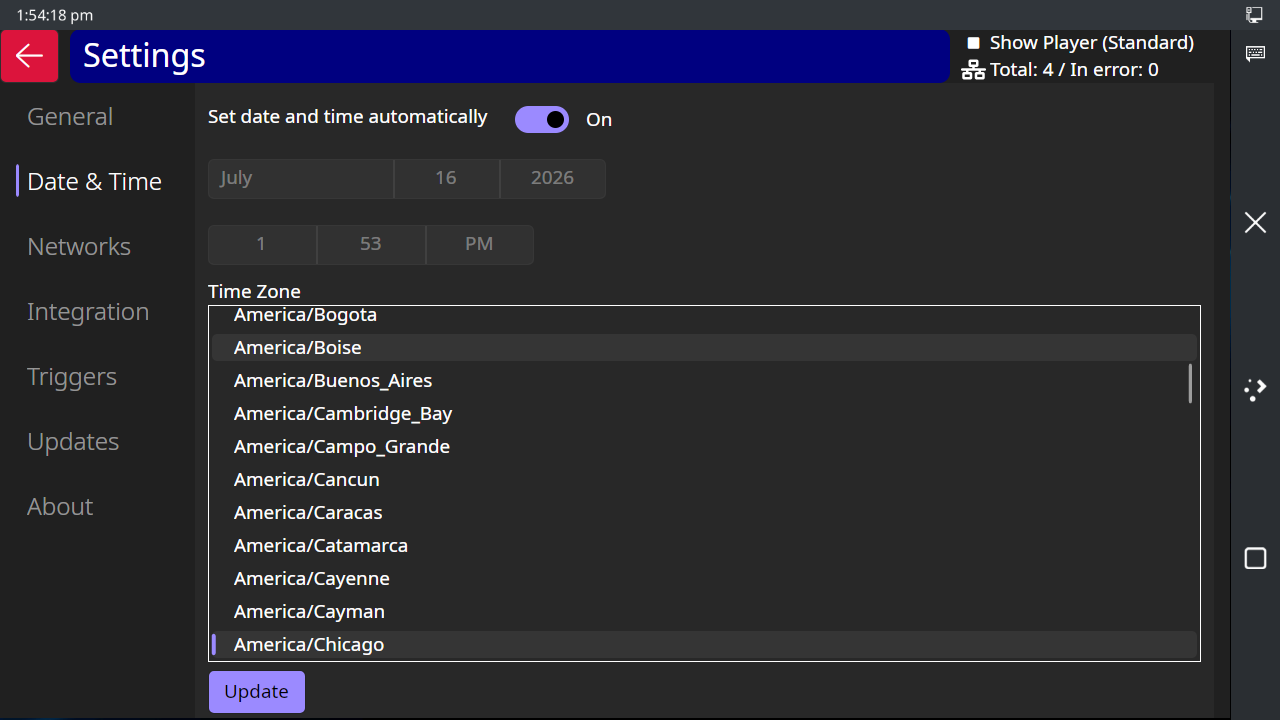This screenshot has width=1280, height=720.
Task: Open the PM period selector
Action: 479,245
